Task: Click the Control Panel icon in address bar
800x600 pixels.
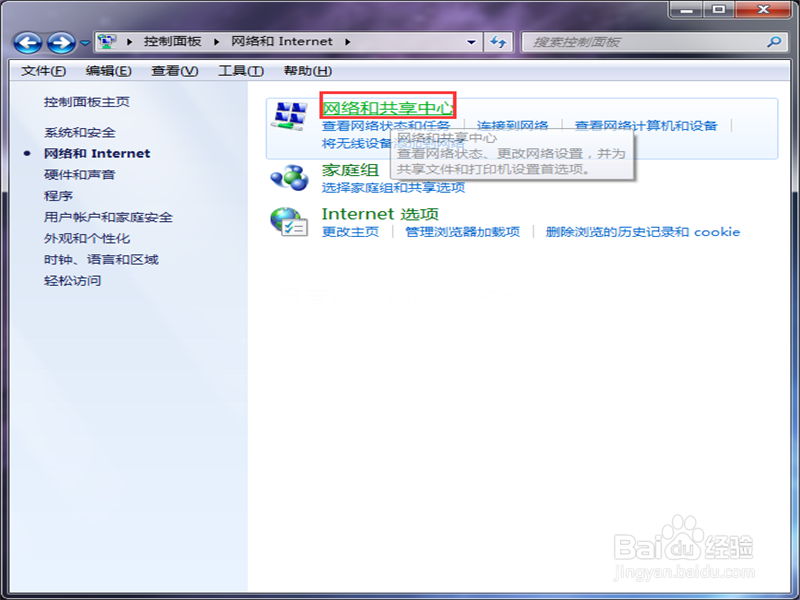Action: 105,42
